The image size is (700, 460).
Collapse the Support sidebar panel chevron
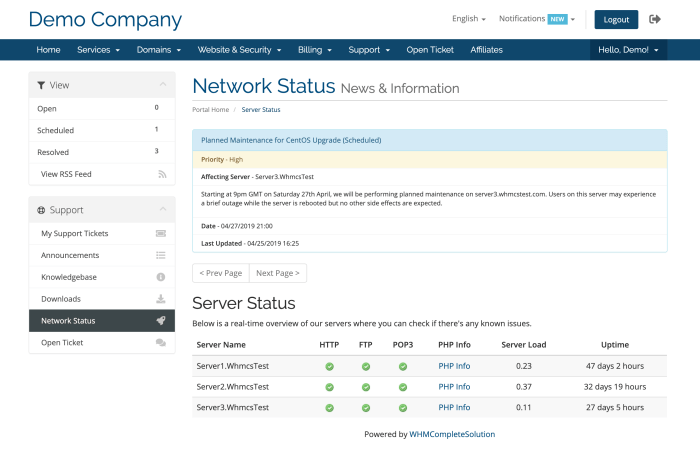pyautogui.click(x=163, y=209)
